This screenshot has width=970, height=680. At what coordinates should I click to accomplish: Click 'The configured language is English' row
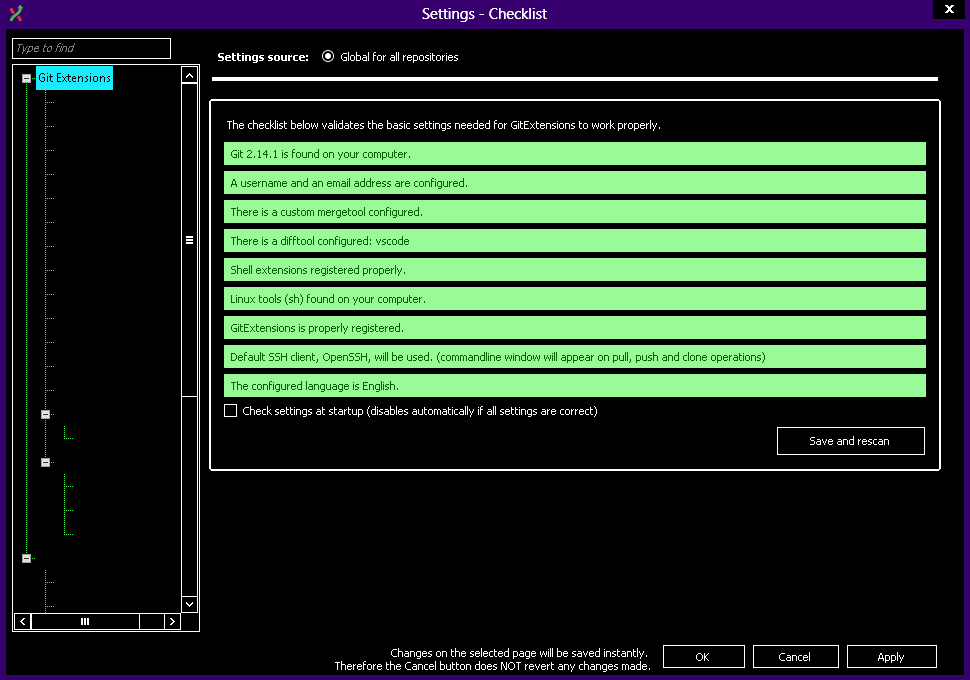coord(575,386)
